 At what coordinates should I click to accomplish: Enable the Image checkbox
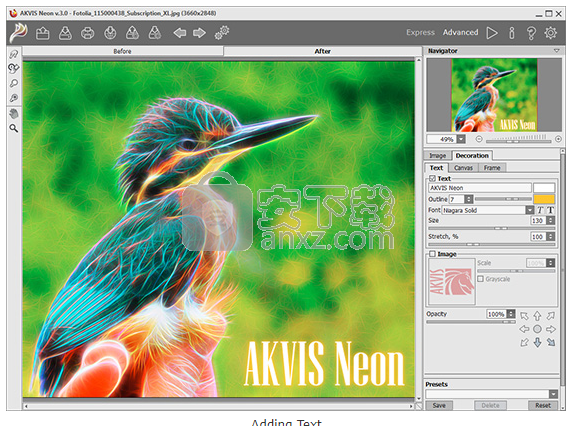click(432, 254)
